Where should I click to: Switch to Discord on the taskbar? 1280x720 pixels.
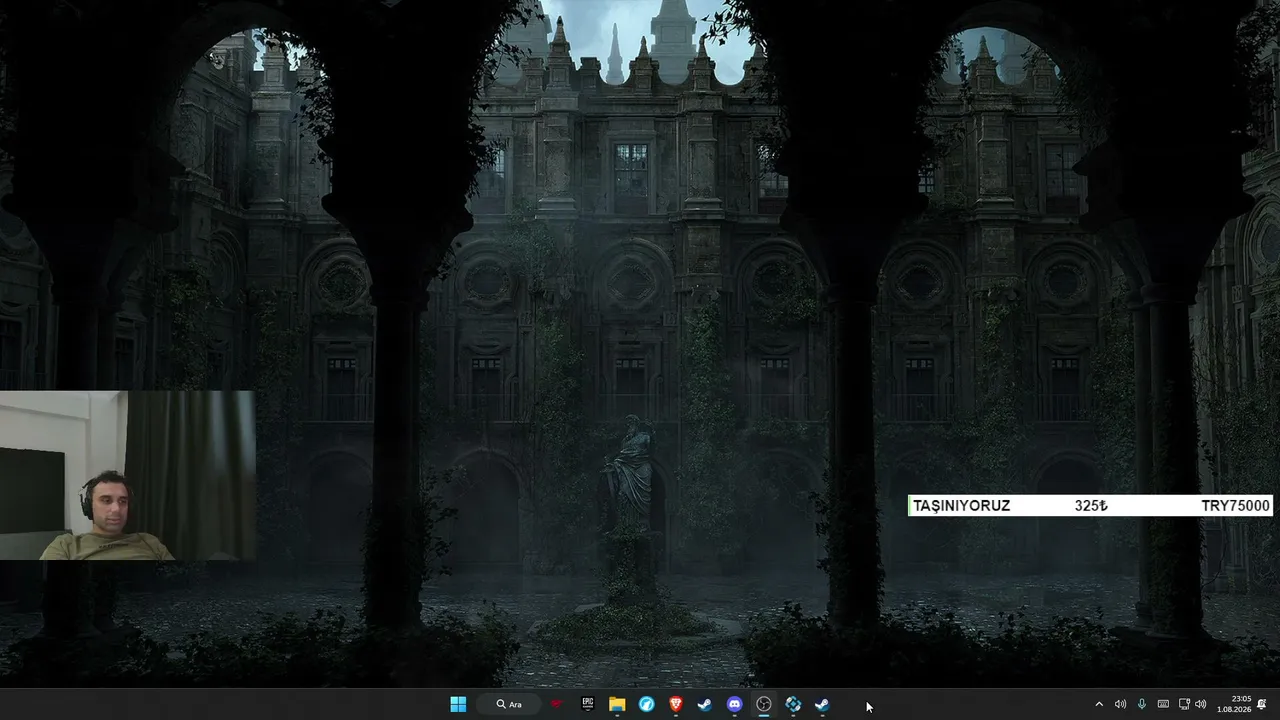click(x=735, y=704)
